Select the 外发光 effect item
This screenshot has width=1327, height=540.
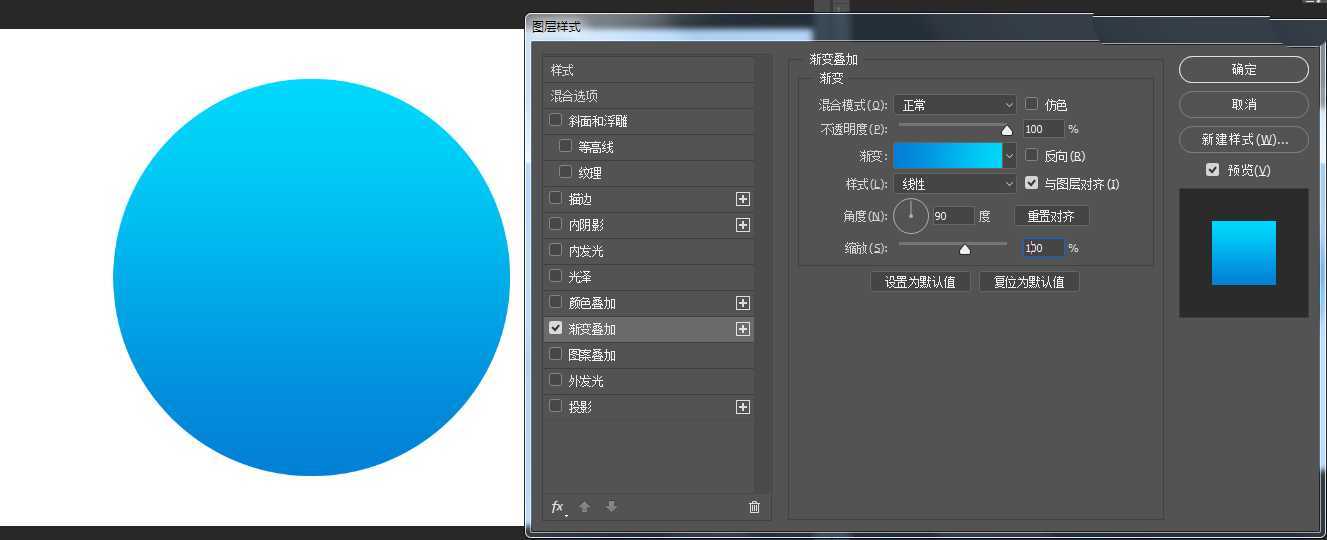pos(586,381)
